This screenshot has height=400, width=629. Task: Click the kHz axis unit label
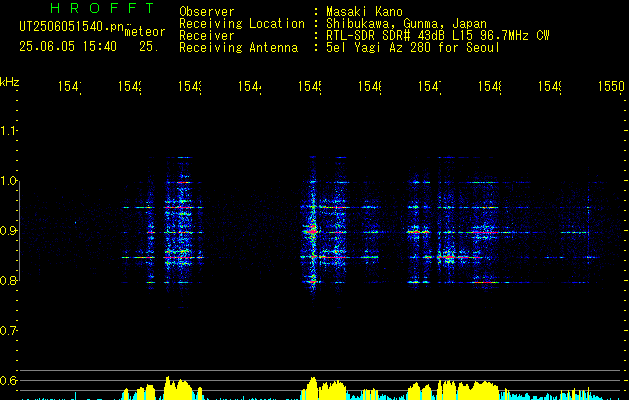10,82
